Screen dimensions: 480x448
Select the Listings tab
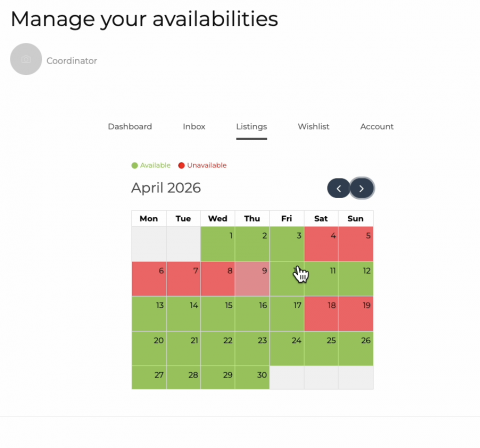pyautogui.click(x=252, y=127)
